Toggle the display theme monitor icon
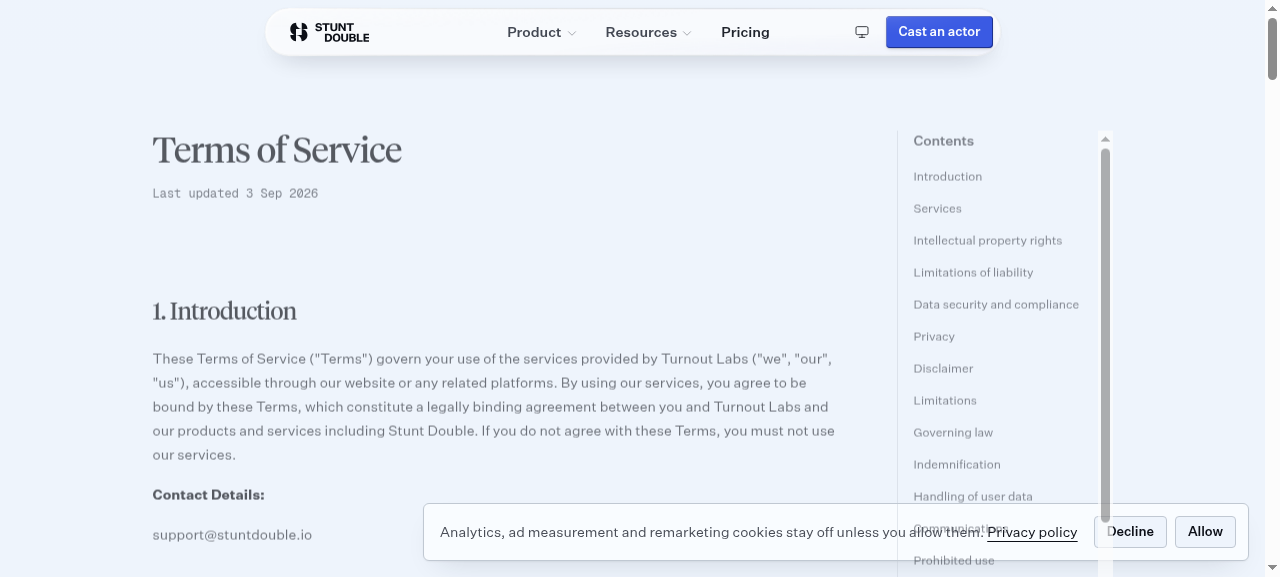Image resolution: width=1280 pixels, height=577 pixels. click(x=862, y=32)
